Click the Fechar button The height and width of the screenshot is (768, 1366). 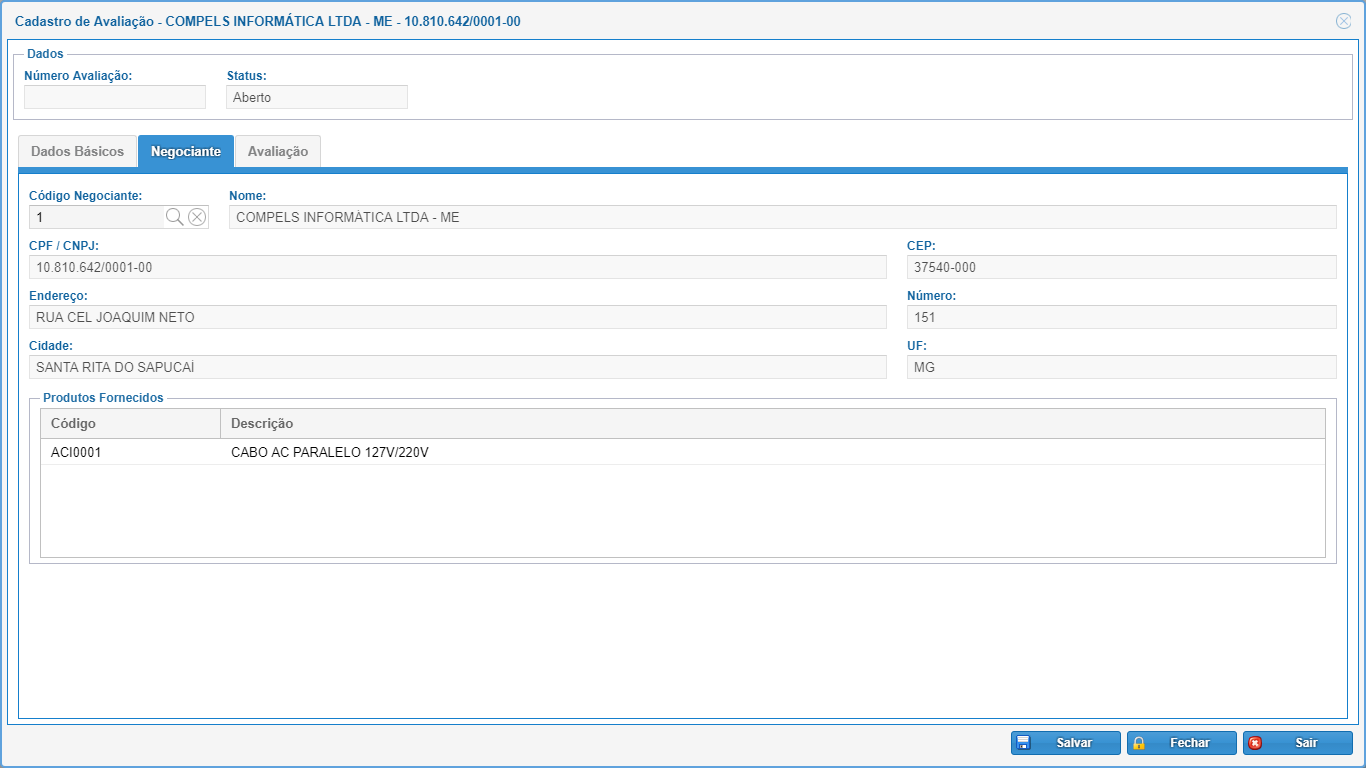pos(1182,743)
